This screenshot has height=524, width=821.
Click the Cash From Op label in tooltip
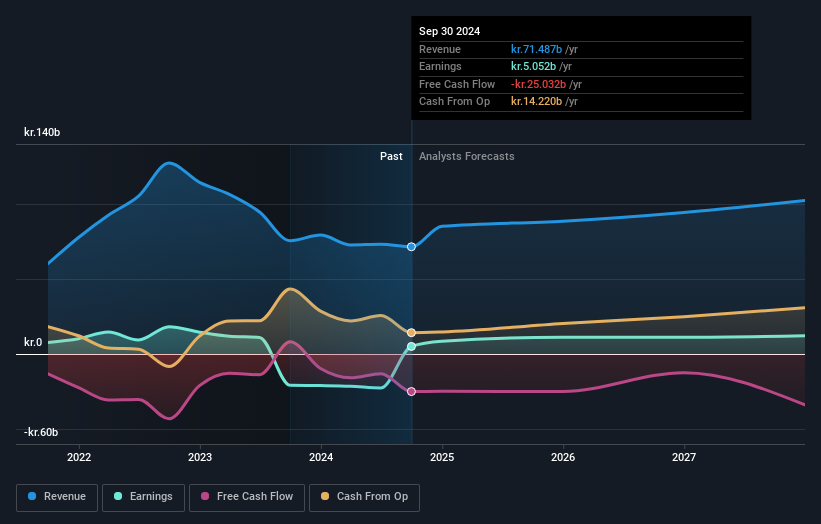(454, 101)
